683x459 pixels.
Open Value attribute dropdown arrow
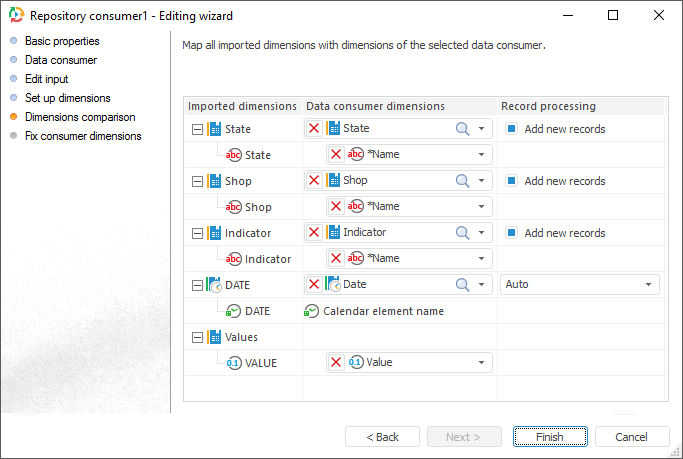(481, 363)
